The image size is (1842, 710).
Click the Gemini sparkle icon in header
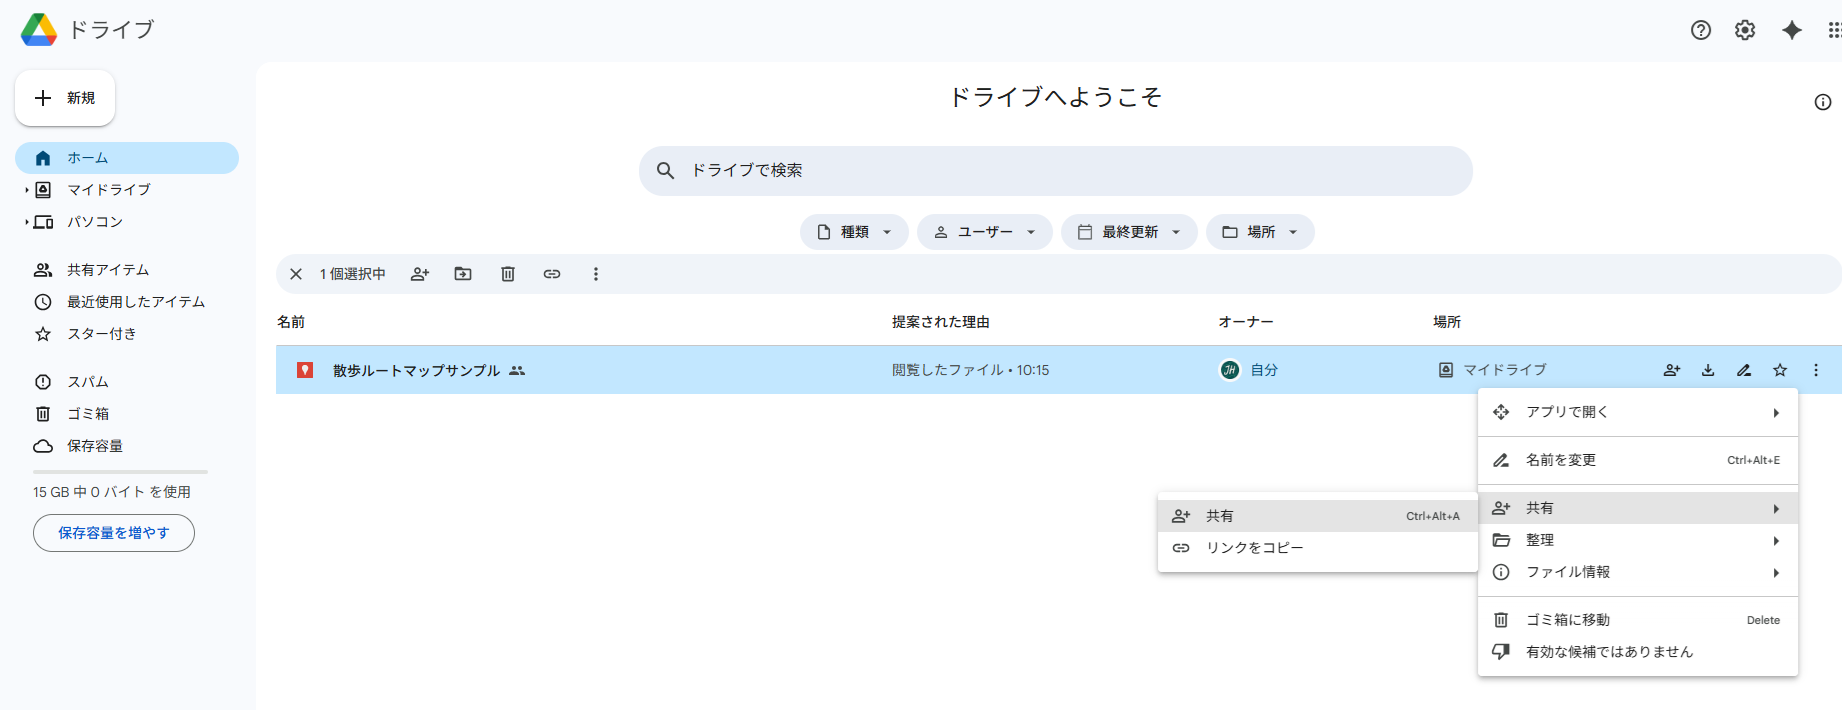click(x=1792, y=30)
